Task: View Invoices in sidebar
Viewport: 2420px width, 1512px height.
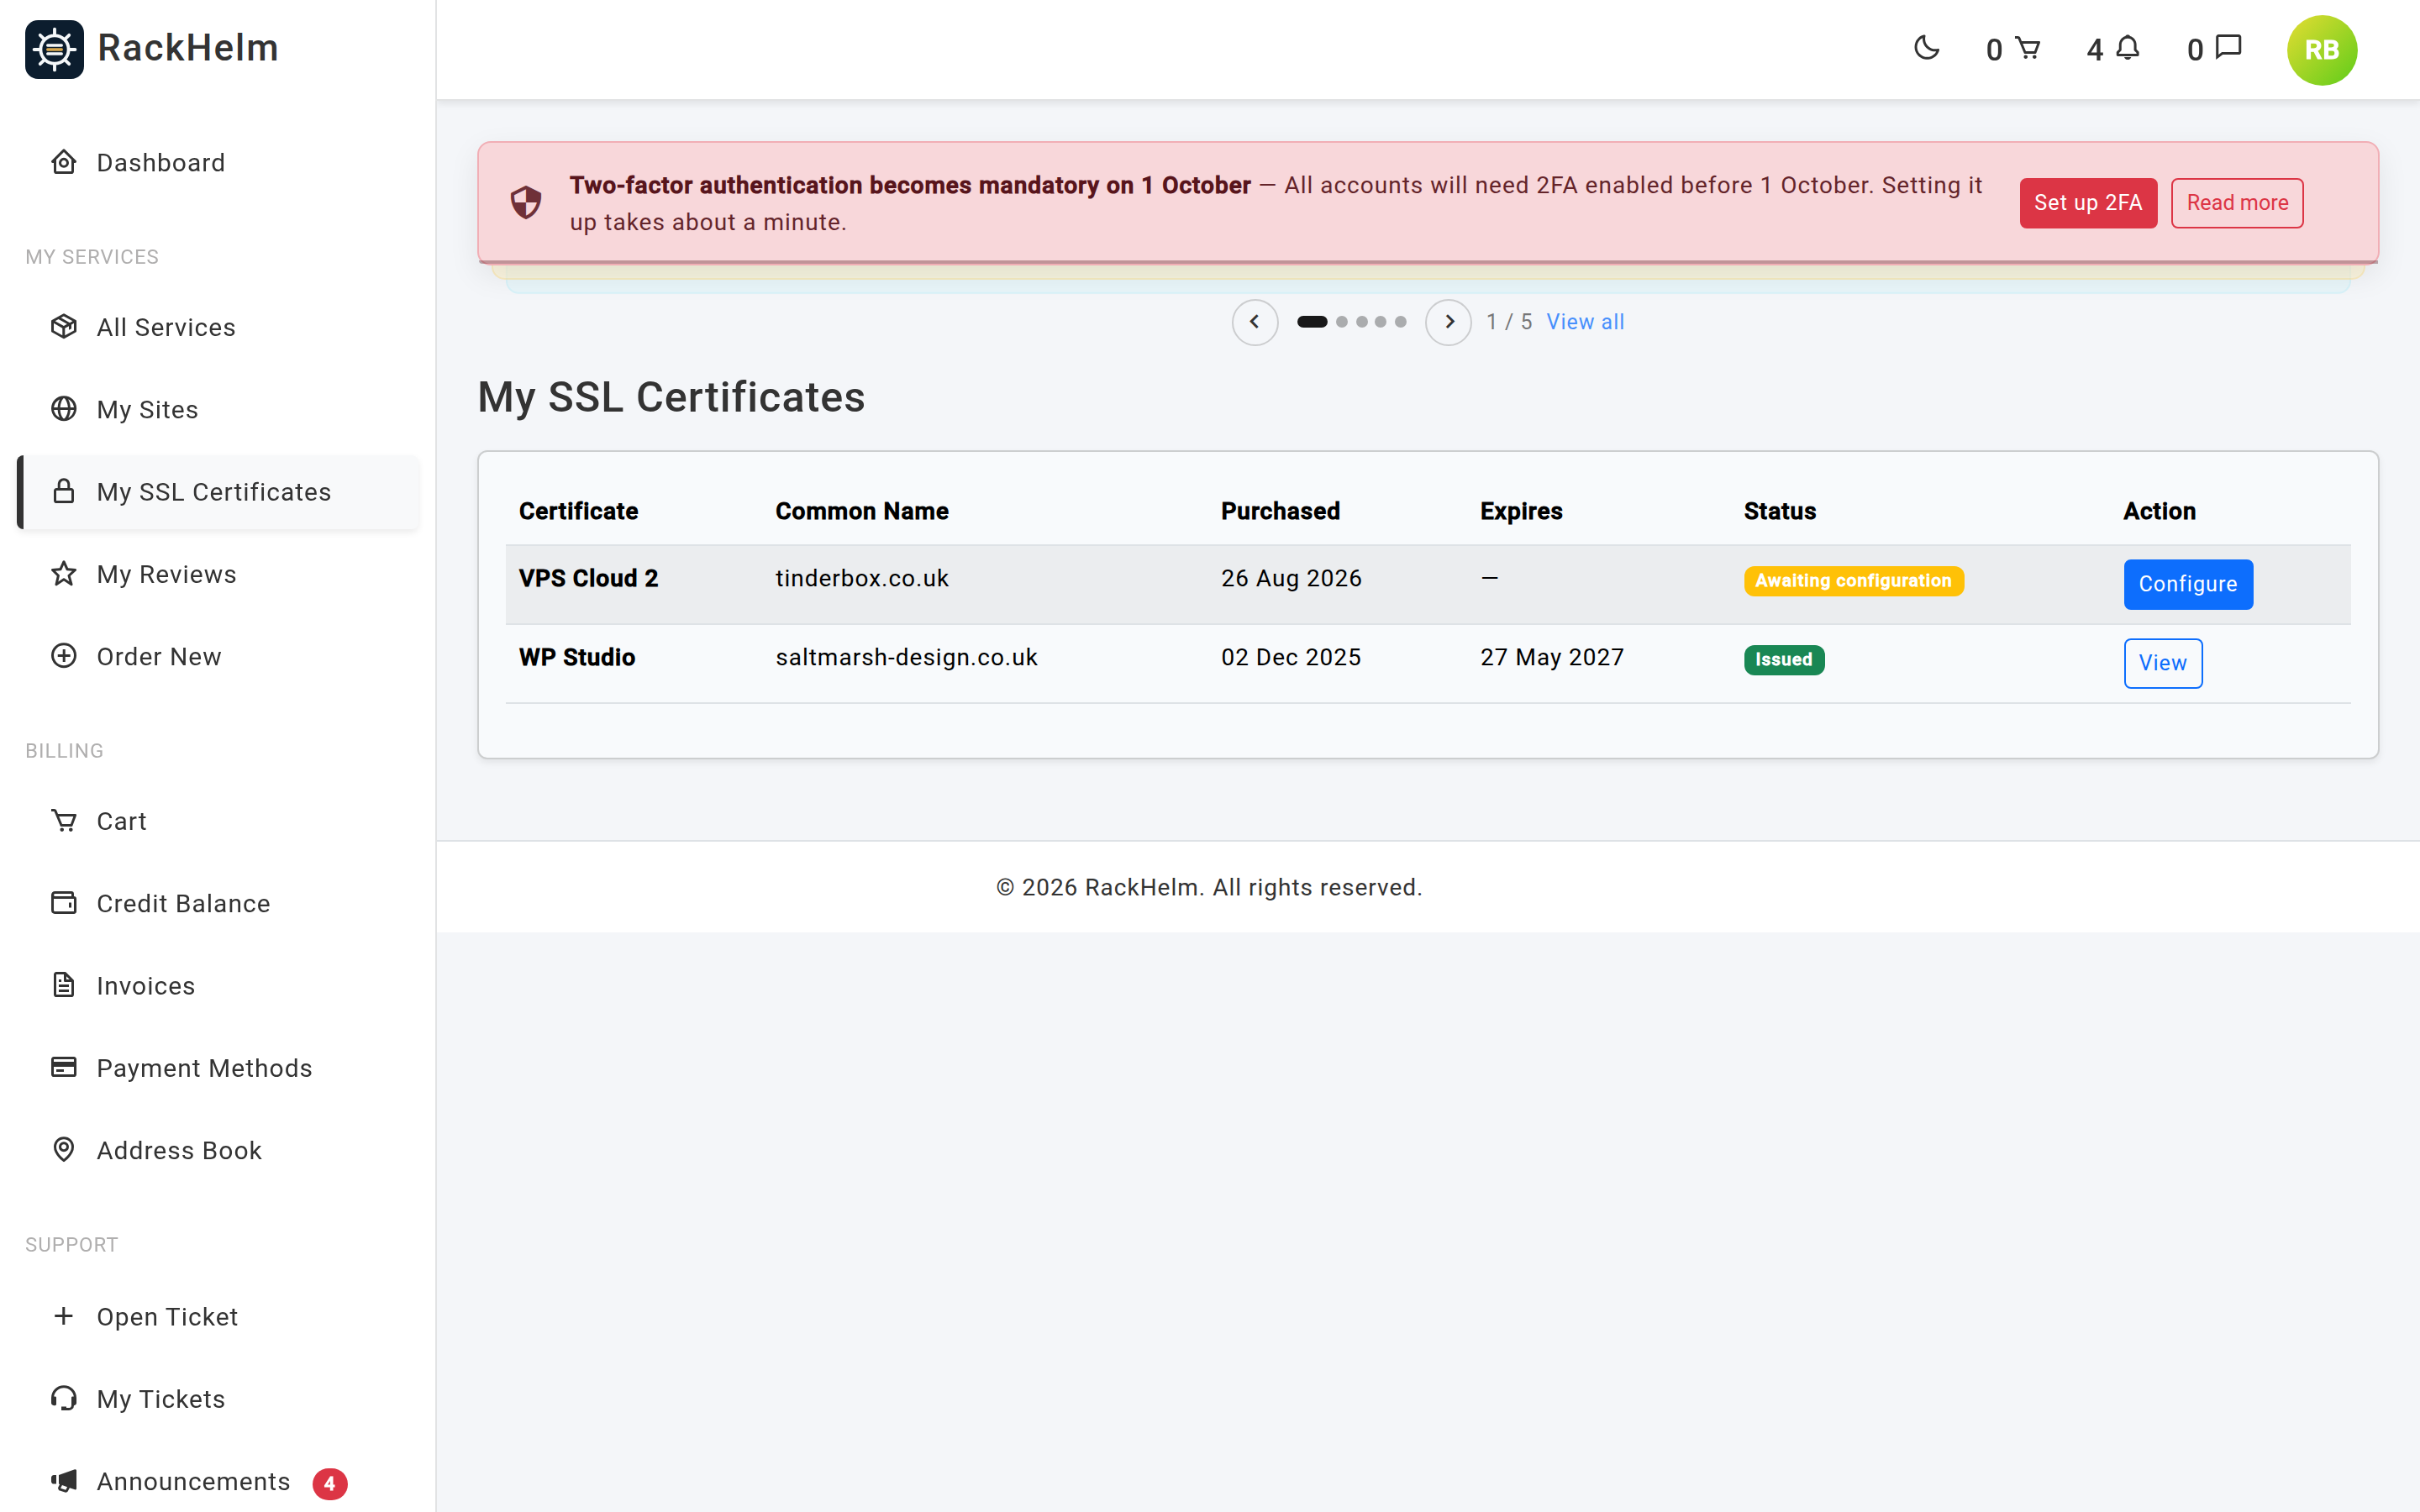Action: click(218, 986)
